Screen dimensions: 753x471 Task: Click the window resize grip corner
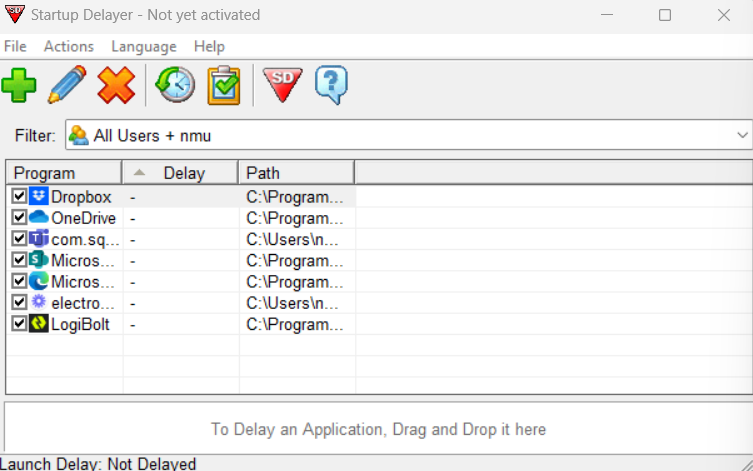[746, 464]
